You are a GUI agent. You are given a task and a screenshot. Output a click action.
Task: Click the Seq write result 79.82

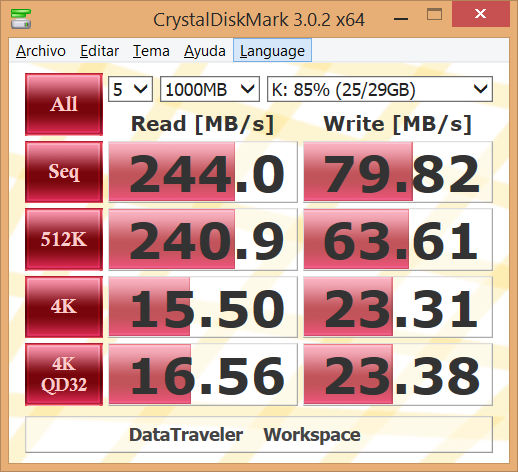[398, 172]
